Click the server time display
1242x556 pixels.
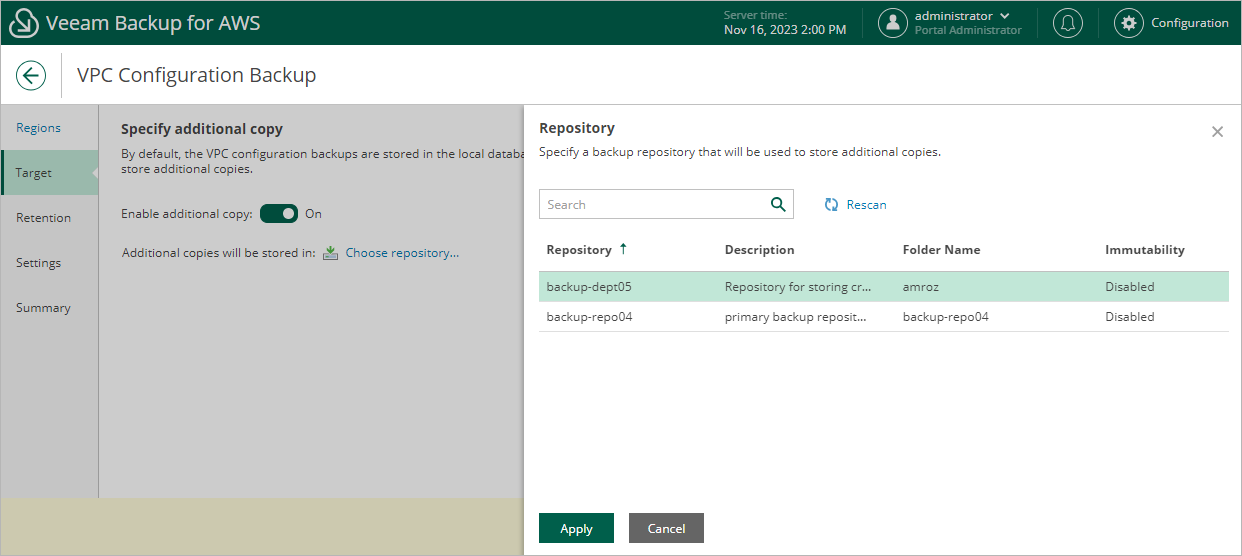tap(784, 23)
